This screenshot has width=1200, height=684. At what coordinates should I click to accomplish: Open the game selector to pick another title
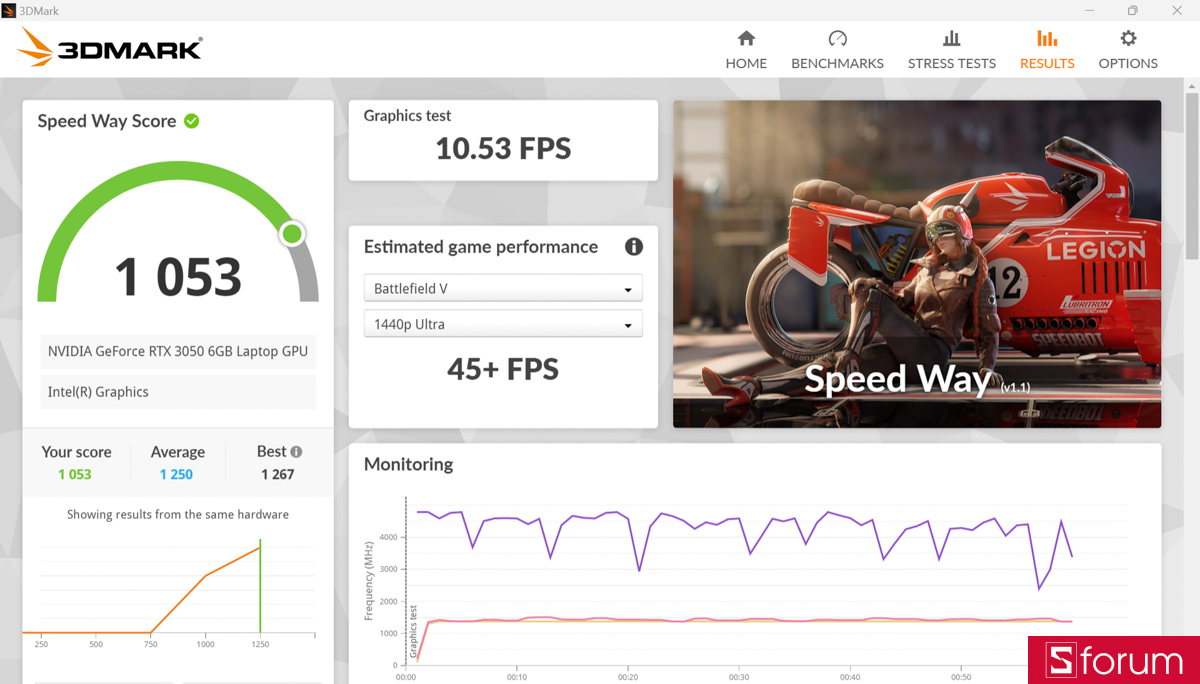pyautogui.click(x=502, y=288)
